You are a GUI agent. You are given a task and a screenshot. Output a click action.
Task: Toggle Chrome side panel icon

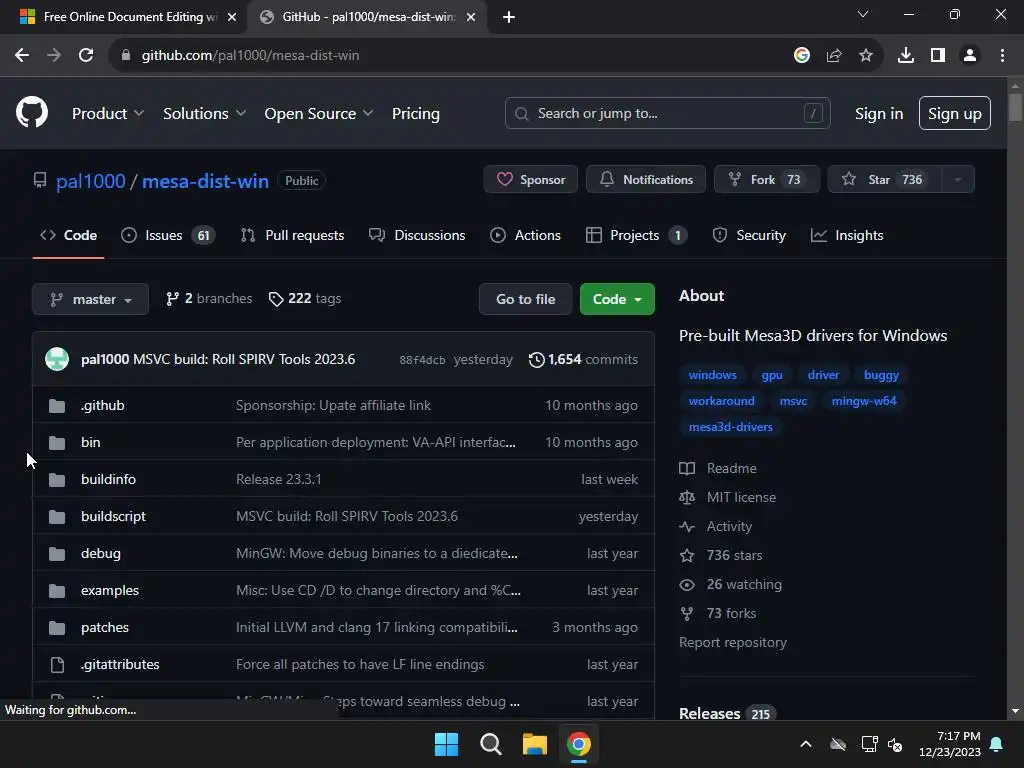click(938, 56)
